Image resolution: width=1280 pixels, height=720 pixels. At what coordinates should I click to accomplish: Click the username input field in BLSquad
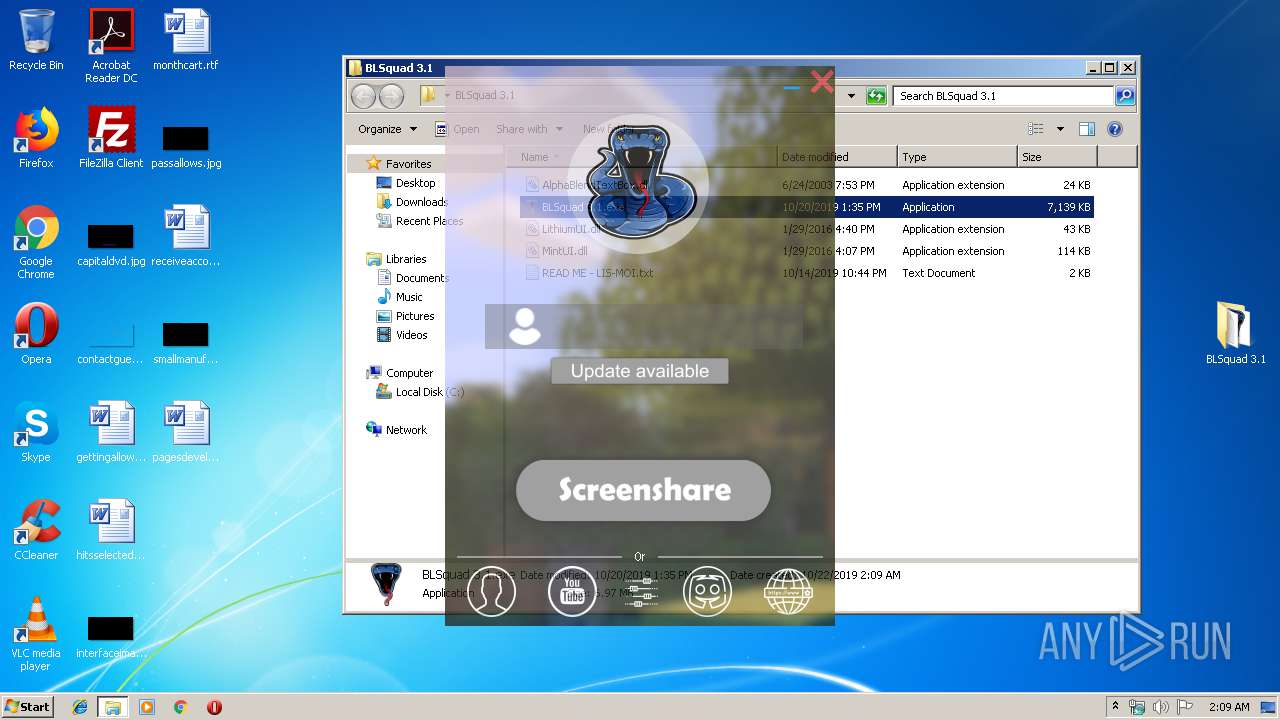click(x=643, y=327)
